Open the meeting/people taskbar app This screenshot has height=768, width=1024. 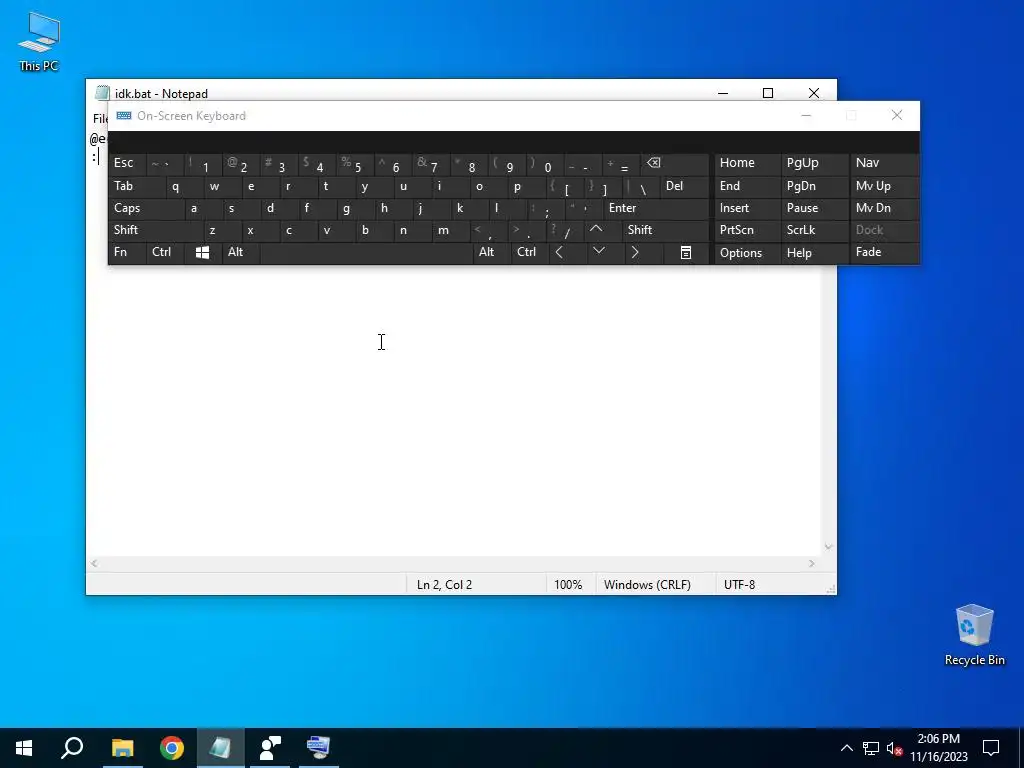[270, 748]
